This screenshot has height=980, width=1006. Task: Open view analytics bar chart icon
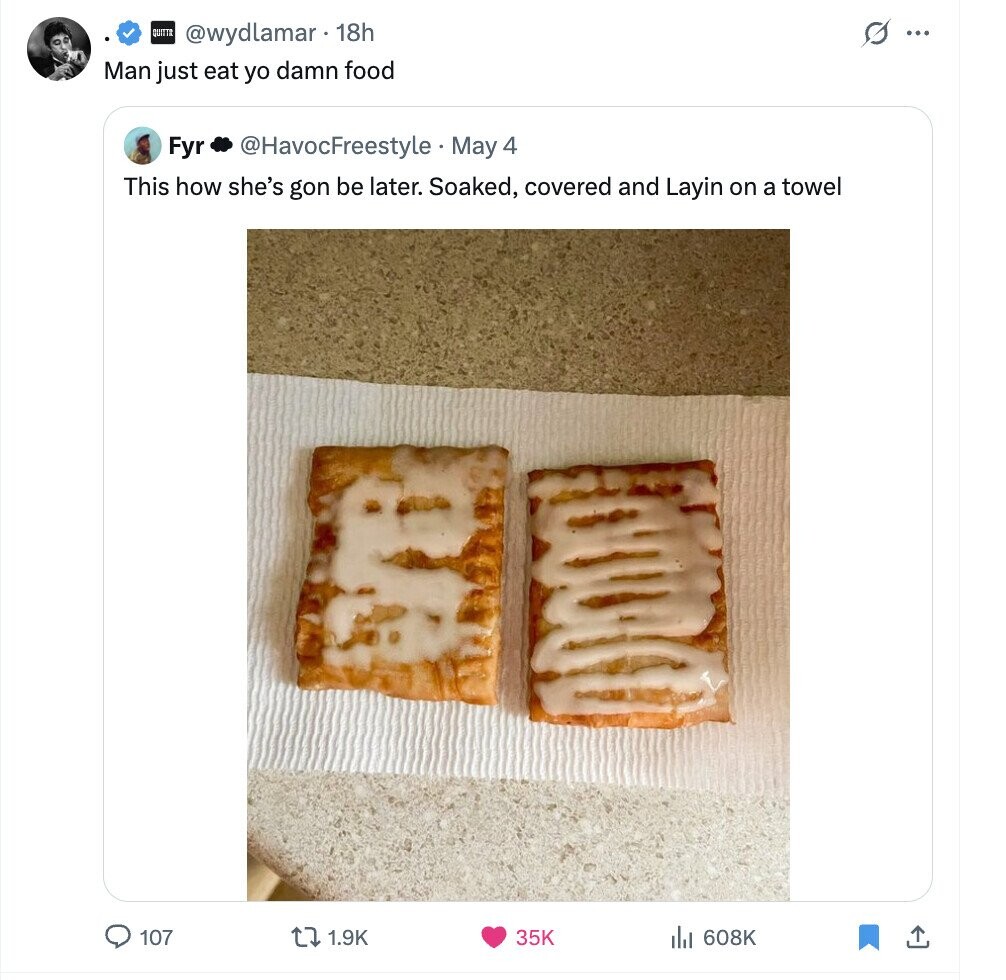coord(680,937)
